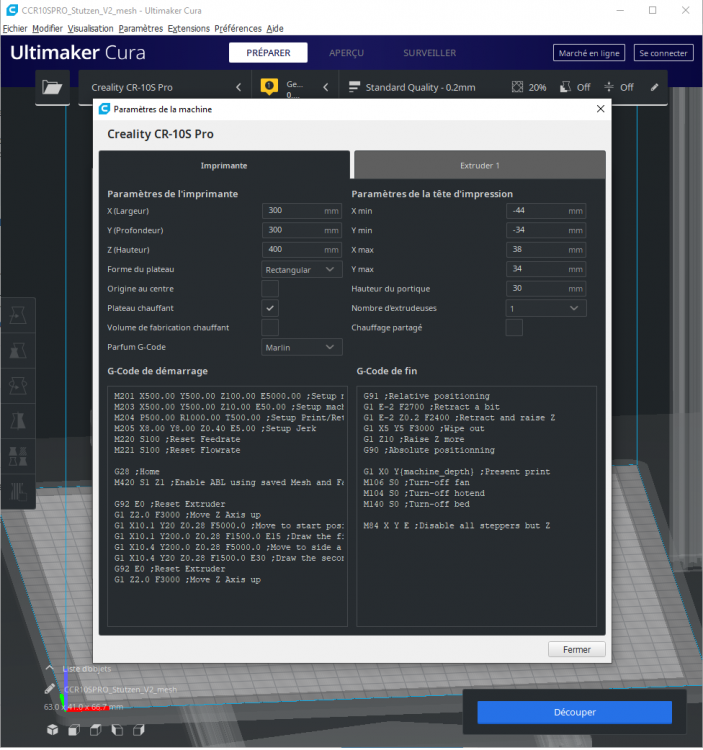This screenshot has width=703, height=750.
Task: Click inside G-Code de fin text area
Action: pyautogui.click(x=476, y=506)
